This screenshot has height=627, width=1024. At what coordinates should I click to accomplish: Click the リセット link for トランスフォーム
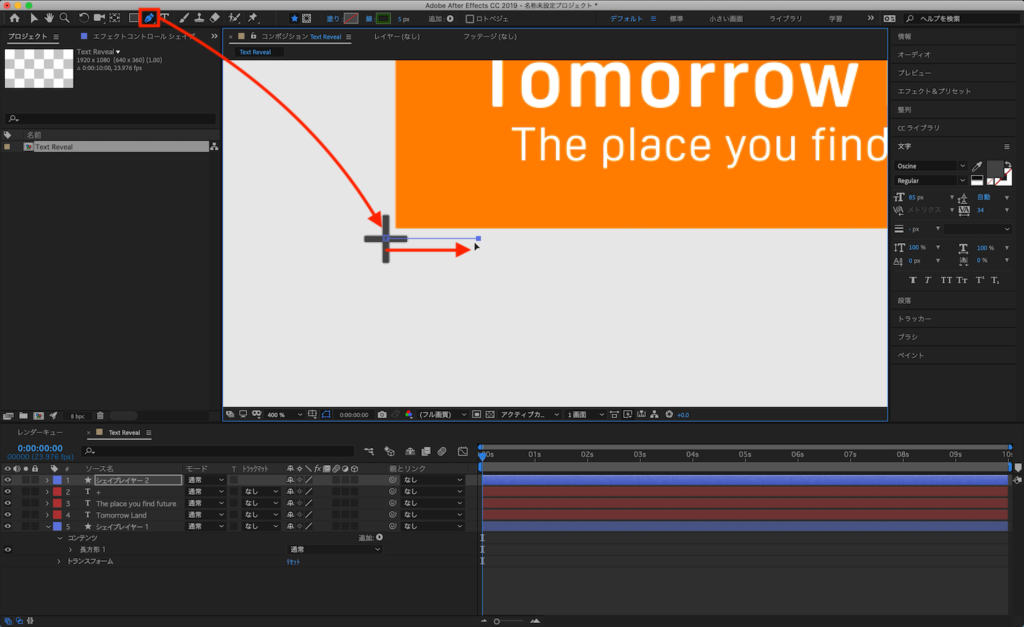[x=293, y=562]
